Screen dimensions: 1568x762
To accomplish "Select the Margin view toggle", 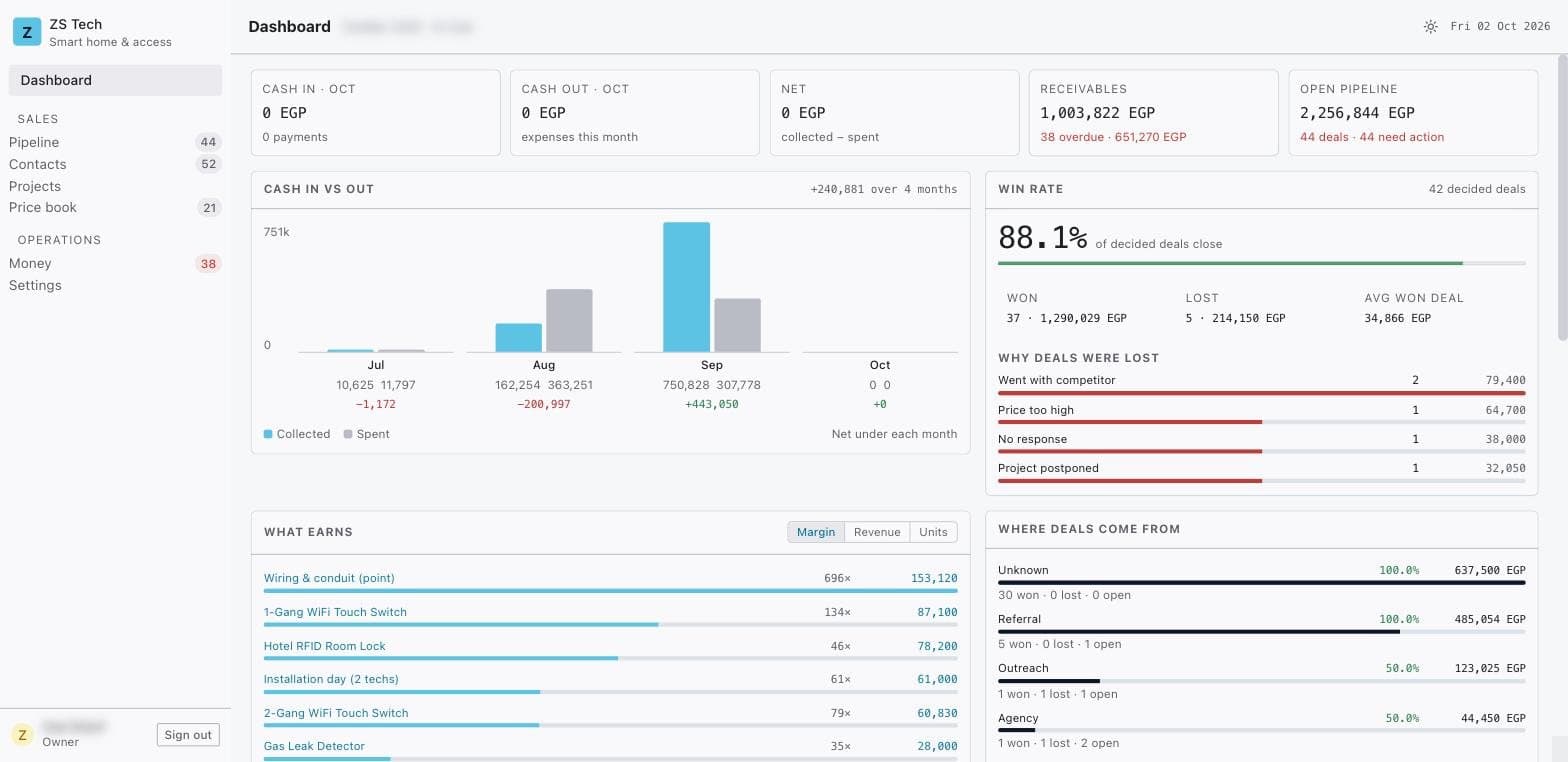I will point(816,532).
